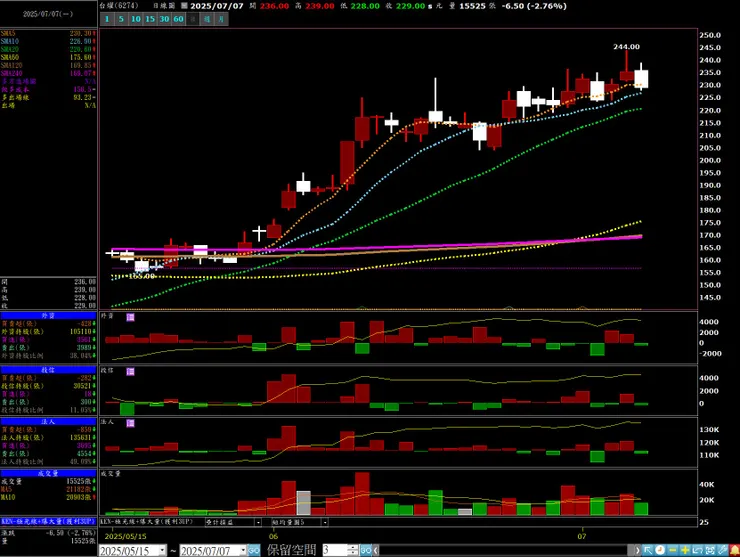The height and width of the screenshot is (557, 740).
Task: Select the daily (日) chart period
Action: pyautogui.click(x=193, y=19)
